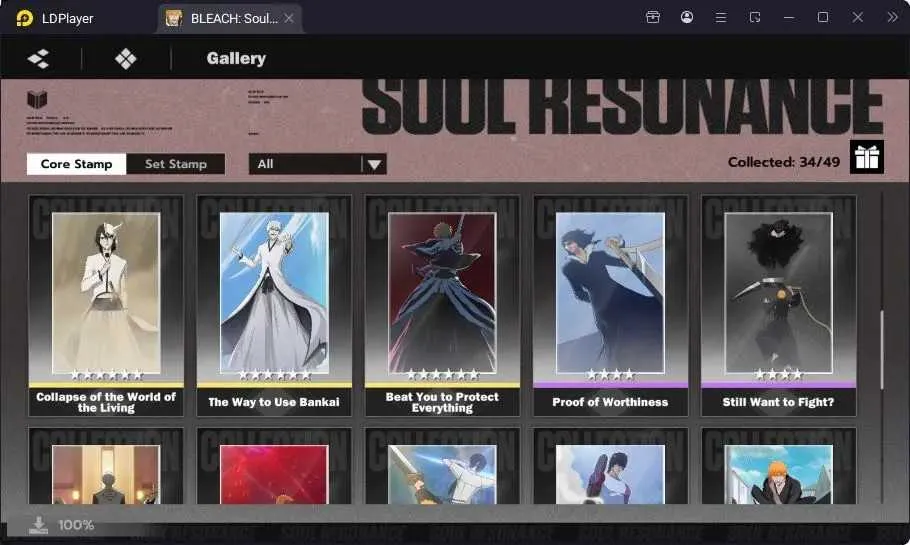Switch to the BLEACH: Soul... tab

pos(230,19)
